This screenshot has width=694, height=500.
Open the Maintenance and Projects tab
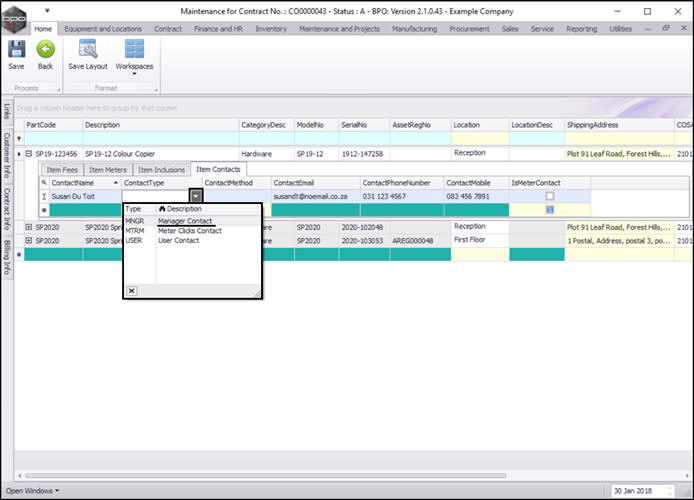[339, 29]
